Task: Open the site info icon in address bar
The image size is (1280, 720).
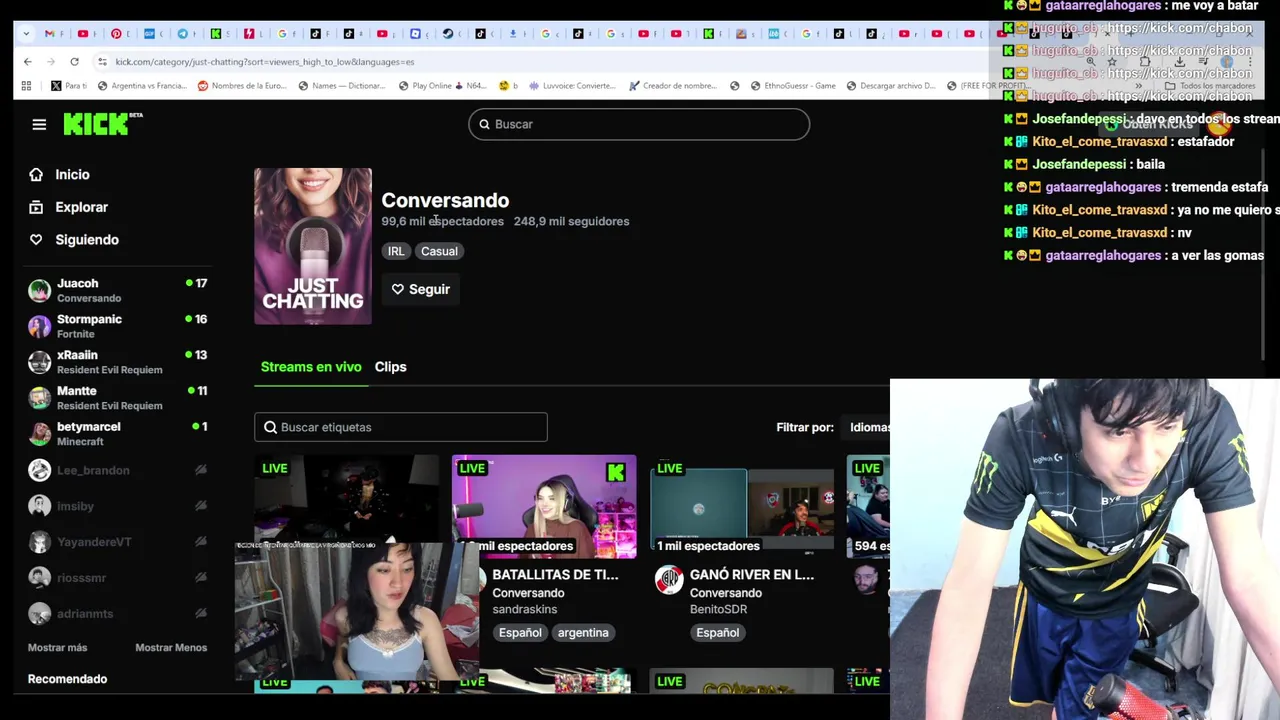Action: [102, 62]
